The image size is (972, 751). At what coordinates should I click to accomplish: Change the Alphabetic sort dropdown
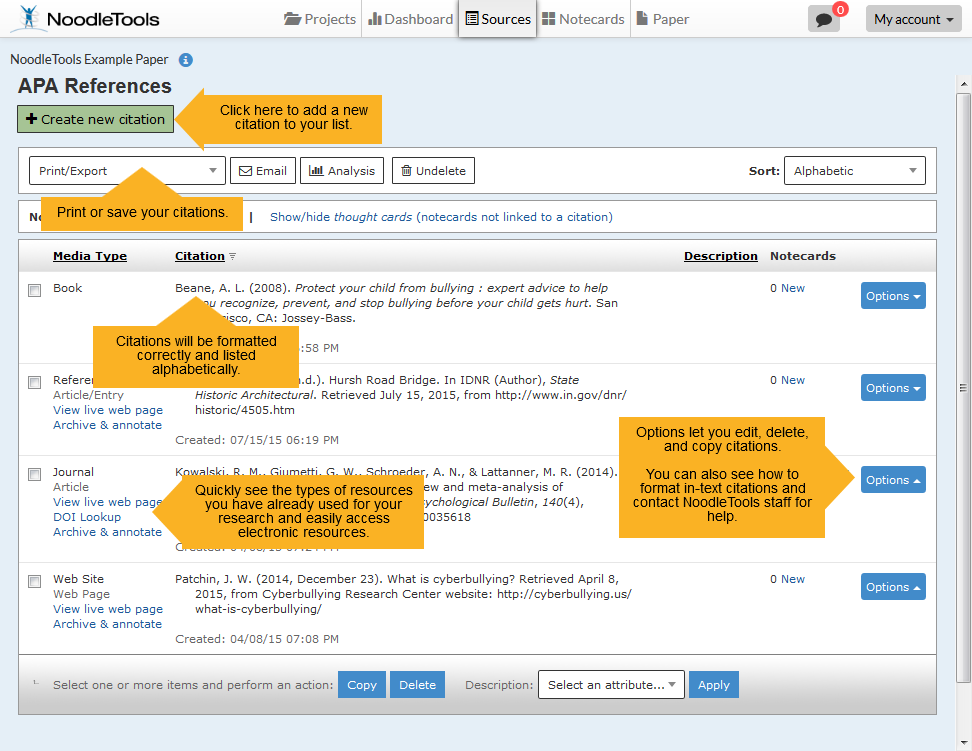(855, 171)
